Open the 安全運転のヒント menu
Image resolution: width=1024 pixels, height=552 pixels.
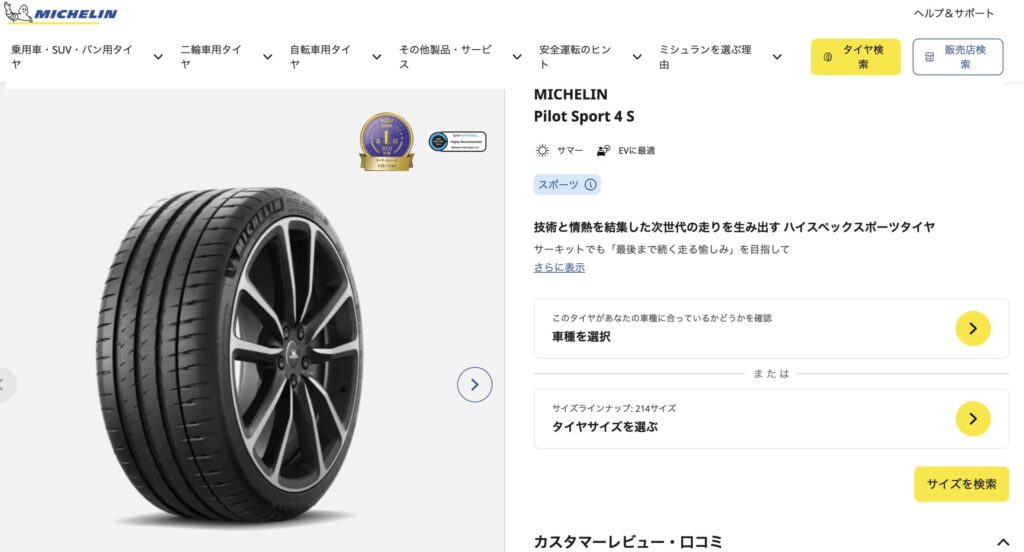pos(578,56)
